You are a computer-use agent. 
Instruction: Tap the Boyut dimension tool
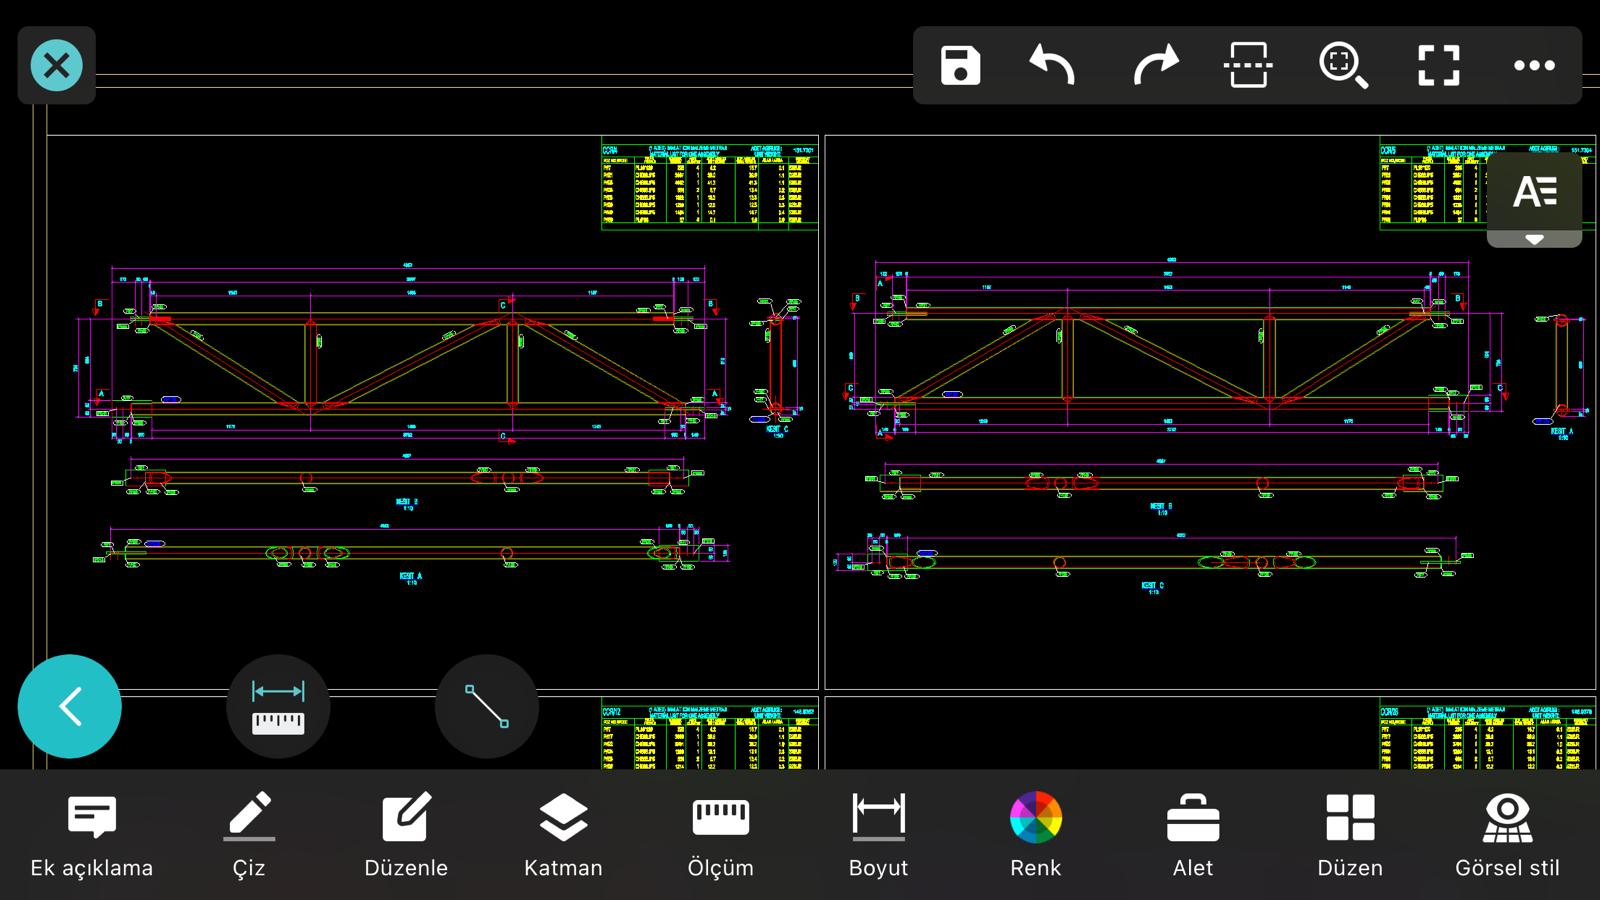click(x=878, y=835)
